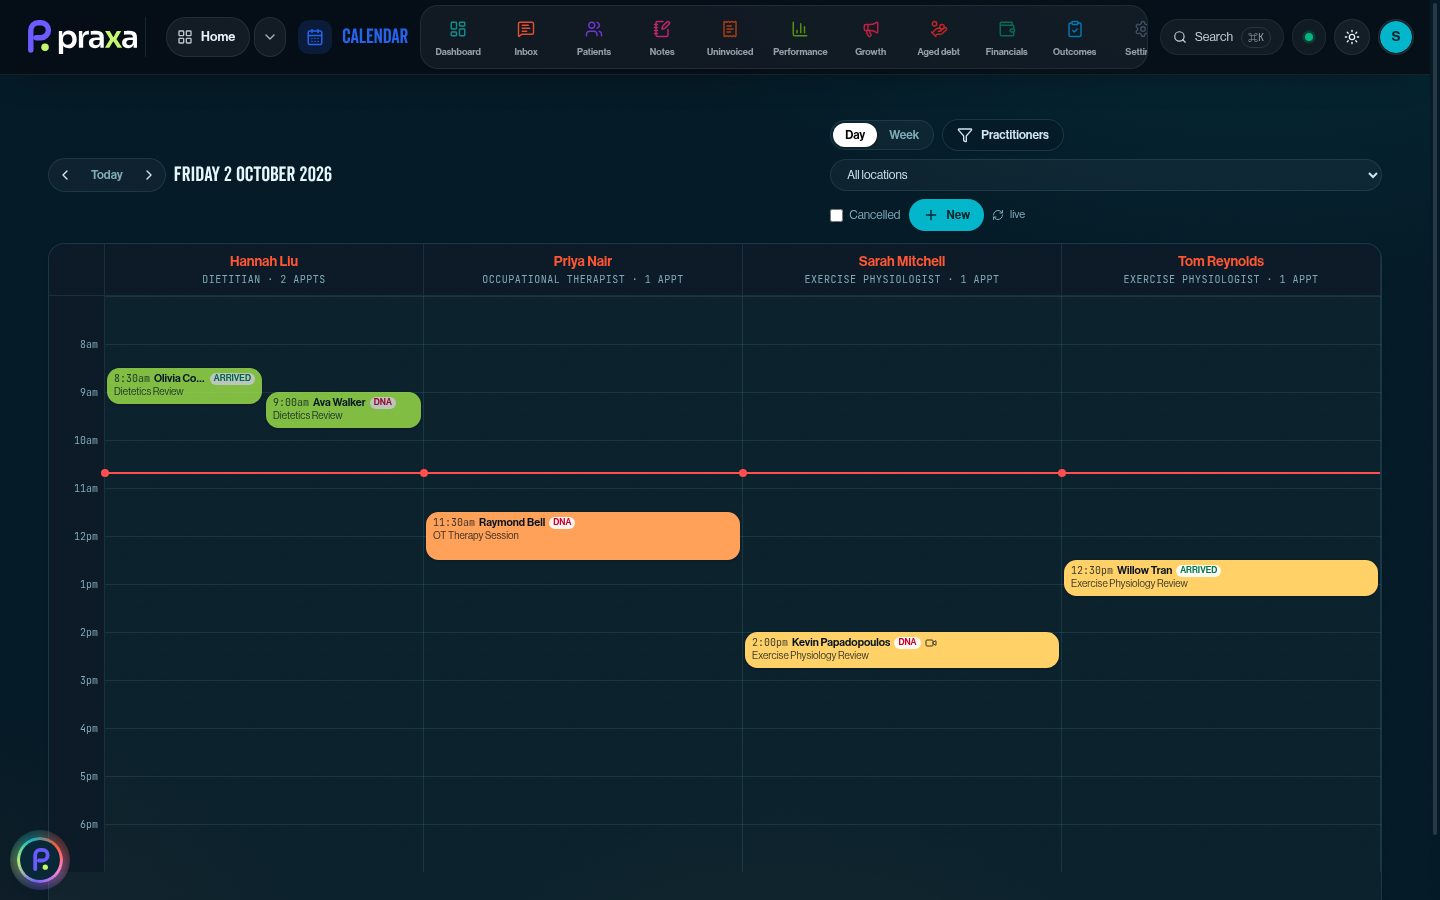This screenshot has width=1440, height=900.
Task: Open the dropdown chevron beside Home
Action: (x=270, y=37)
